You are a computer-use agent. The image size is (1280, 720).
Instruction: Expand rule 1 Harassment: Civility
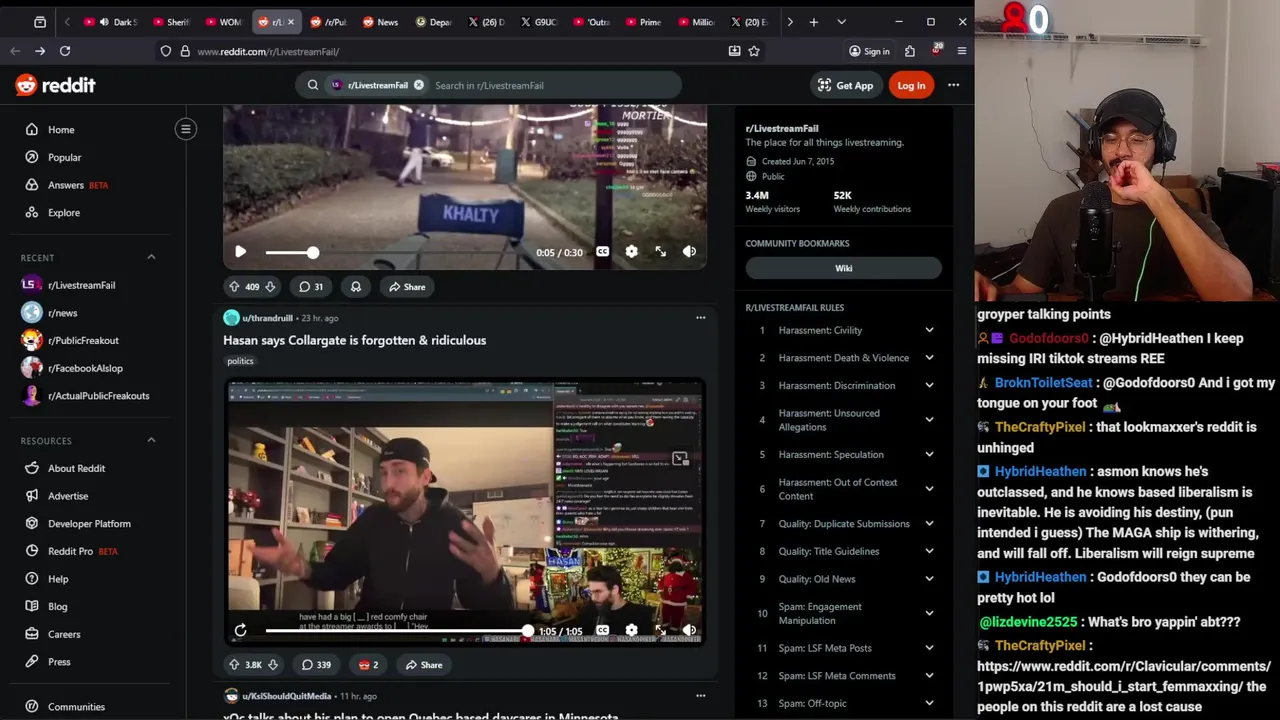click(x=843, y=330)
